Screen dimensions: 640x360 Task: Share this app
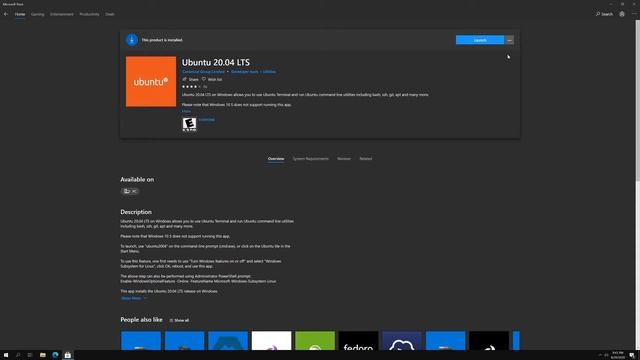(190, 79)
